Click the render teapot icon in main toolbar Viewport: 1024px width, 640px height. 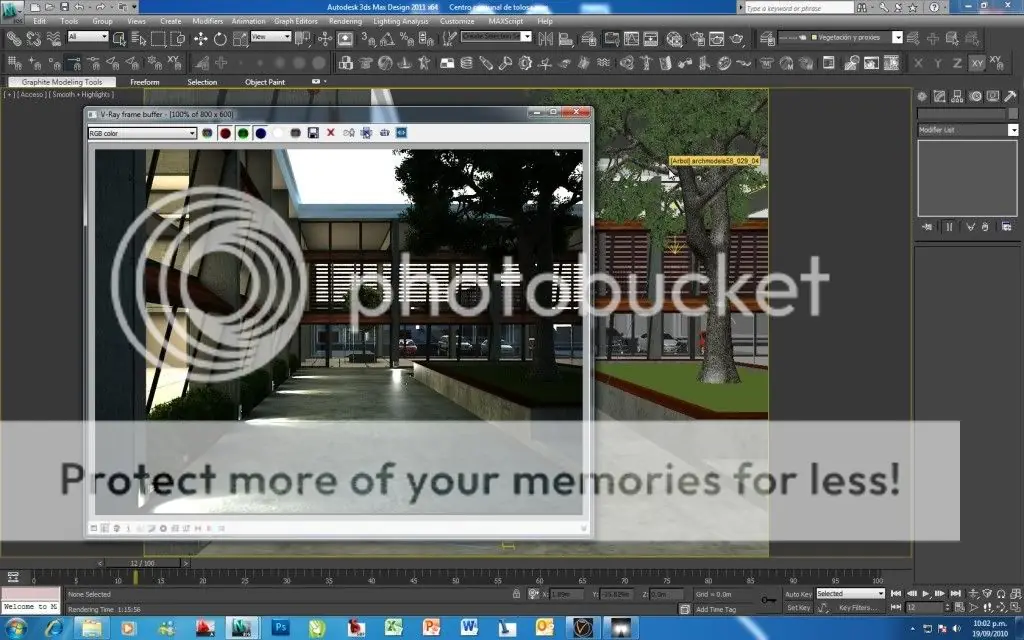pyautogui.click(x=738, y=38)
